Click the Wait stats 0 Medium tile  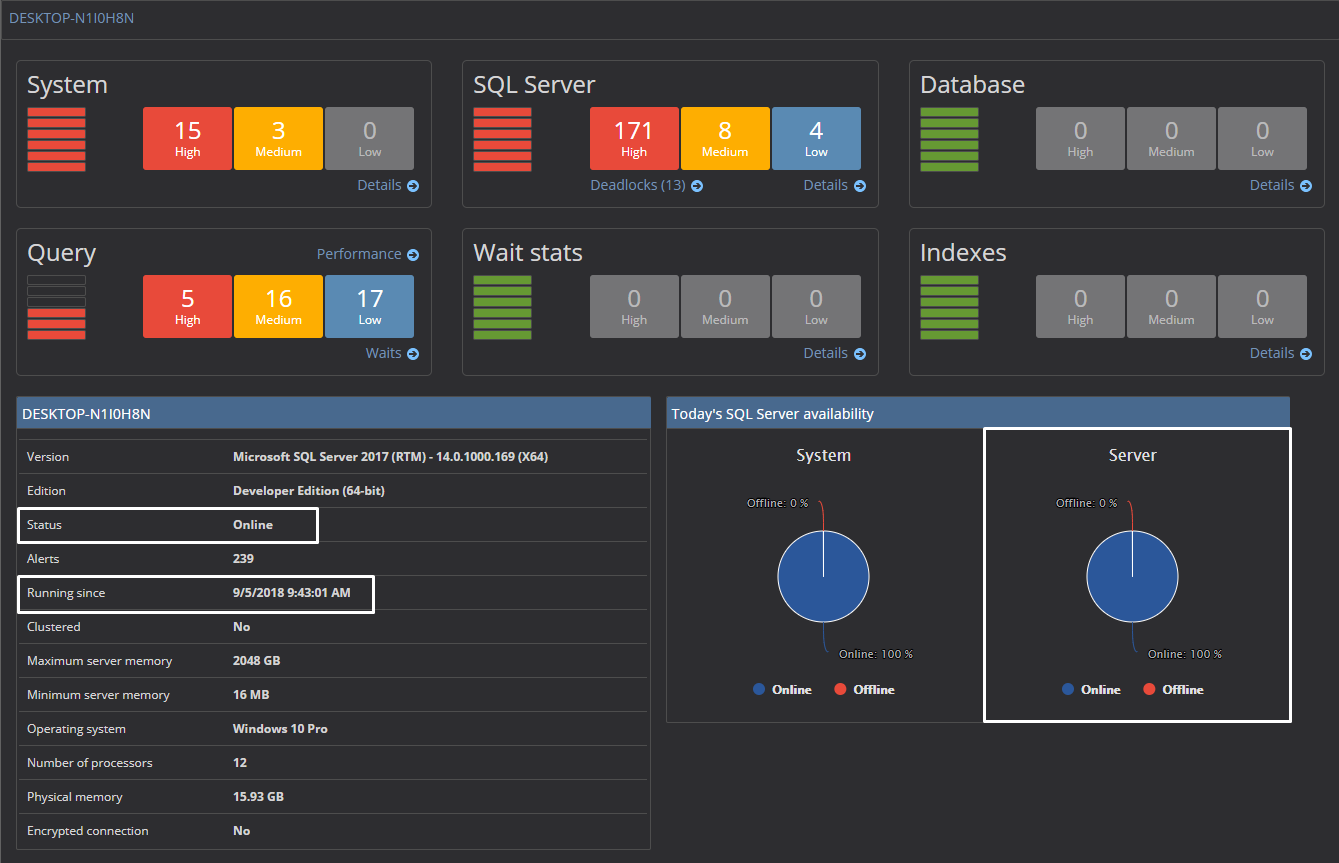click(725, 306)
